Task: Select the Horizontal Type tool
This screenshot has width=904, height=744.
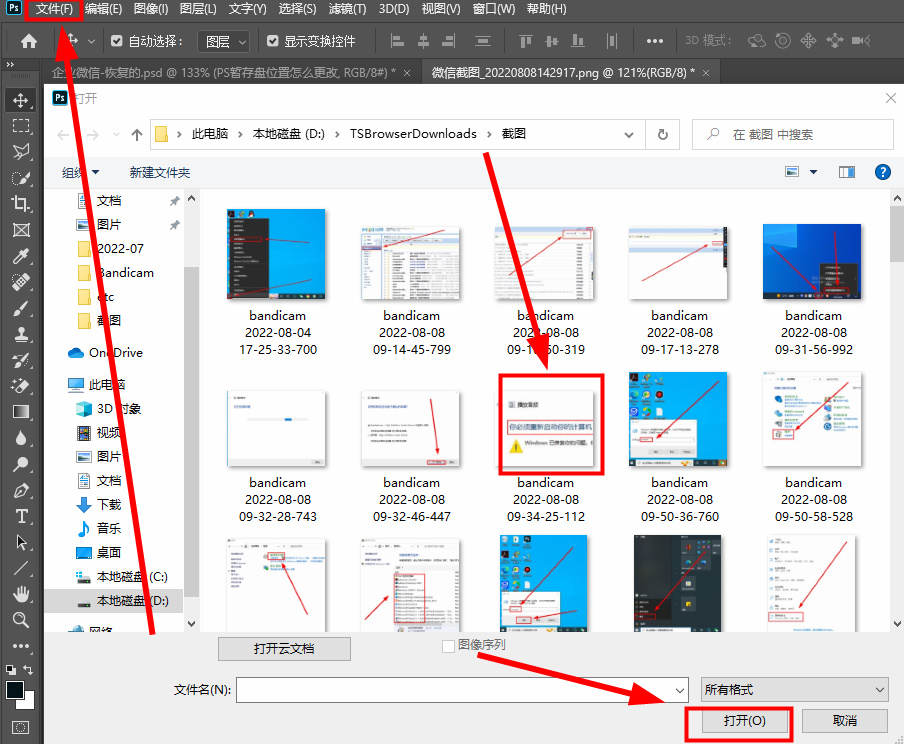Action: 20,516
